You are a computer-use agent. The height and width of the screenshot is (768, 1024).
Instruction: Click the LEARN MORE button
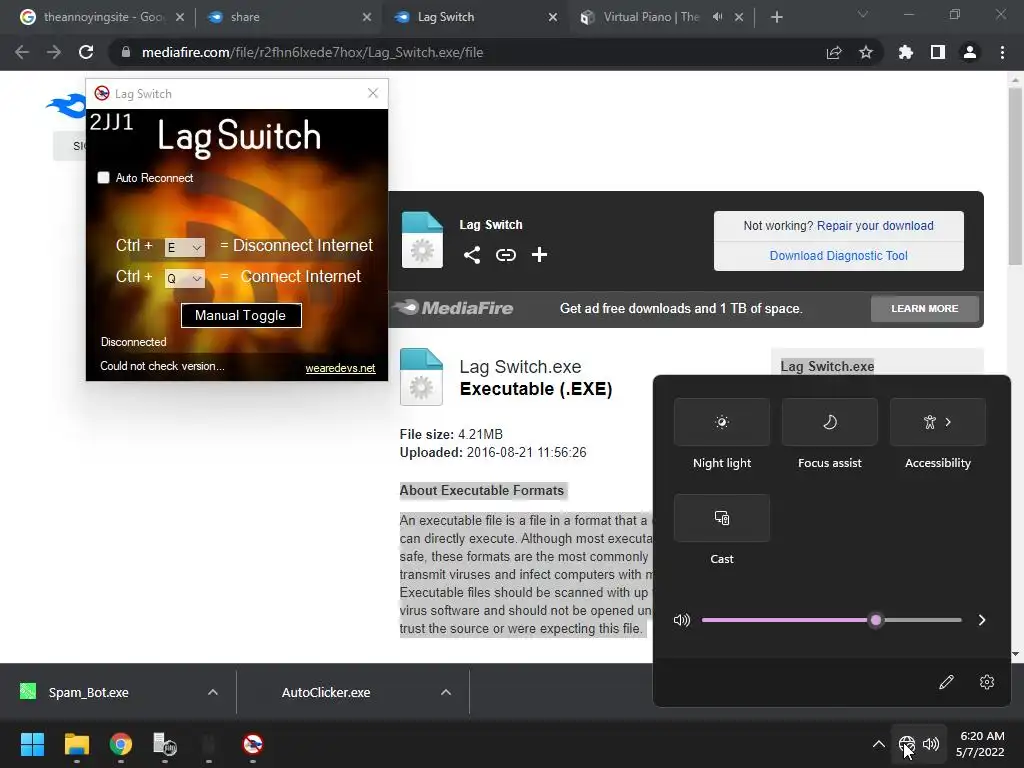(x=925, y=308)
